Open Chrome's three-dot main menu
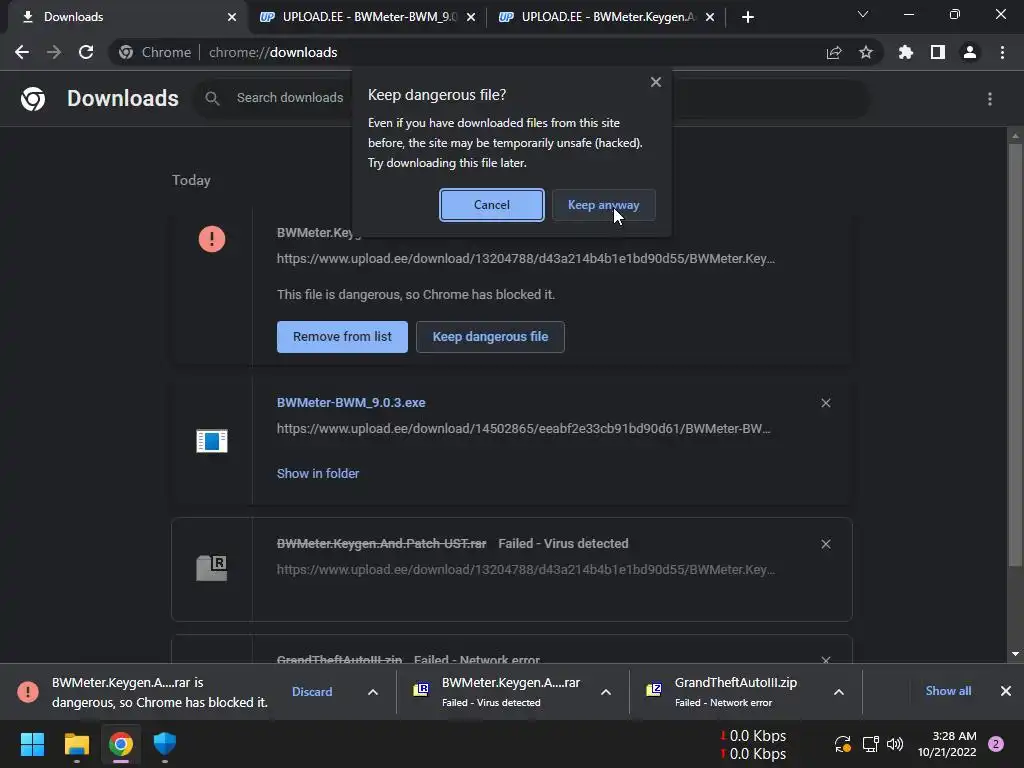The image size is (1024, 768). pos(1002,52)
